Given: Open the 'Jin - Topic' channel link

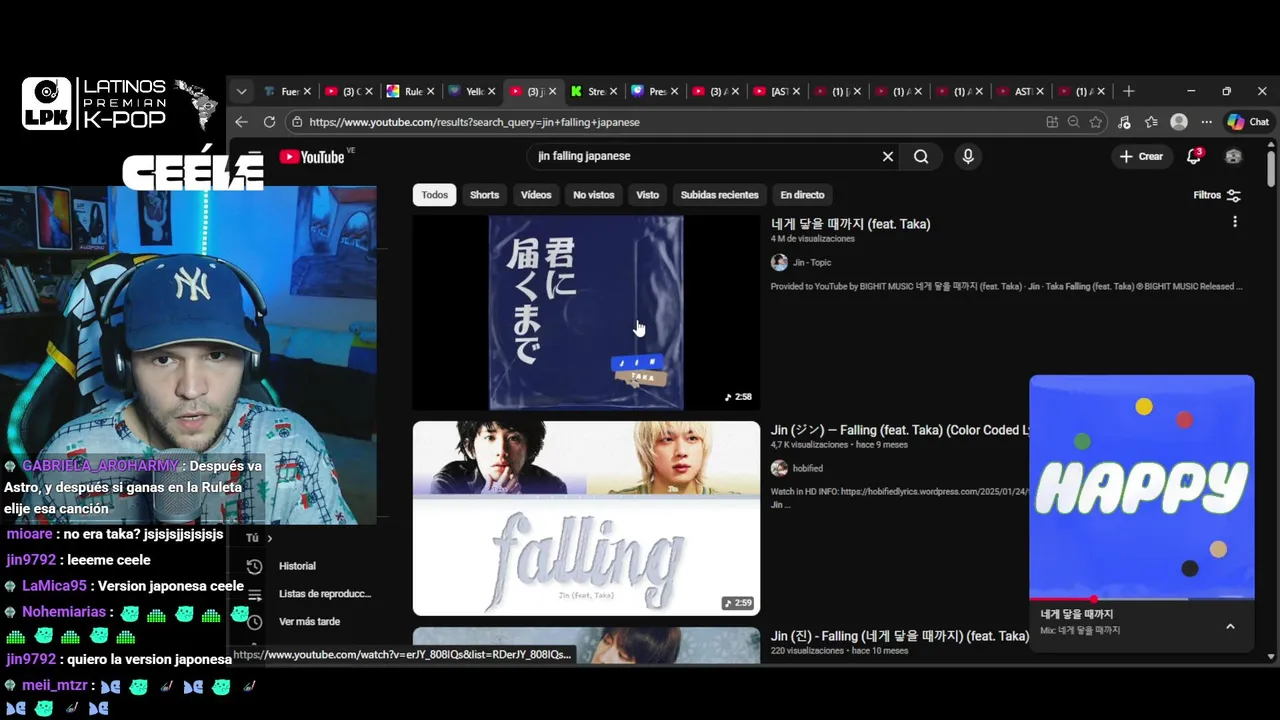Looking at the screenshot, I should [x=812, y=263].
